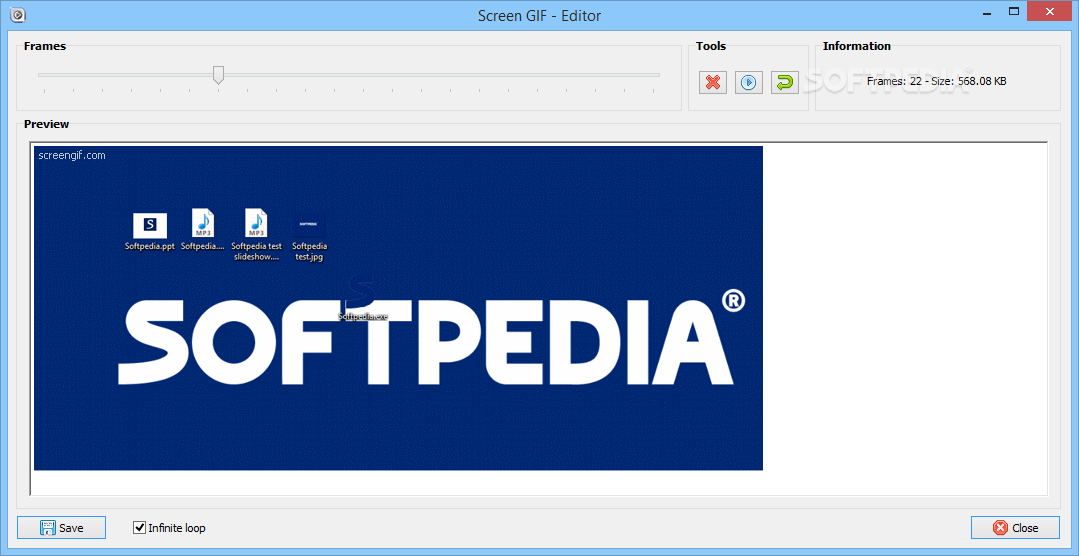Click the Softpedia.exe icon in the preview
This screenshot has width=1079, height=556.
point(363,299)
